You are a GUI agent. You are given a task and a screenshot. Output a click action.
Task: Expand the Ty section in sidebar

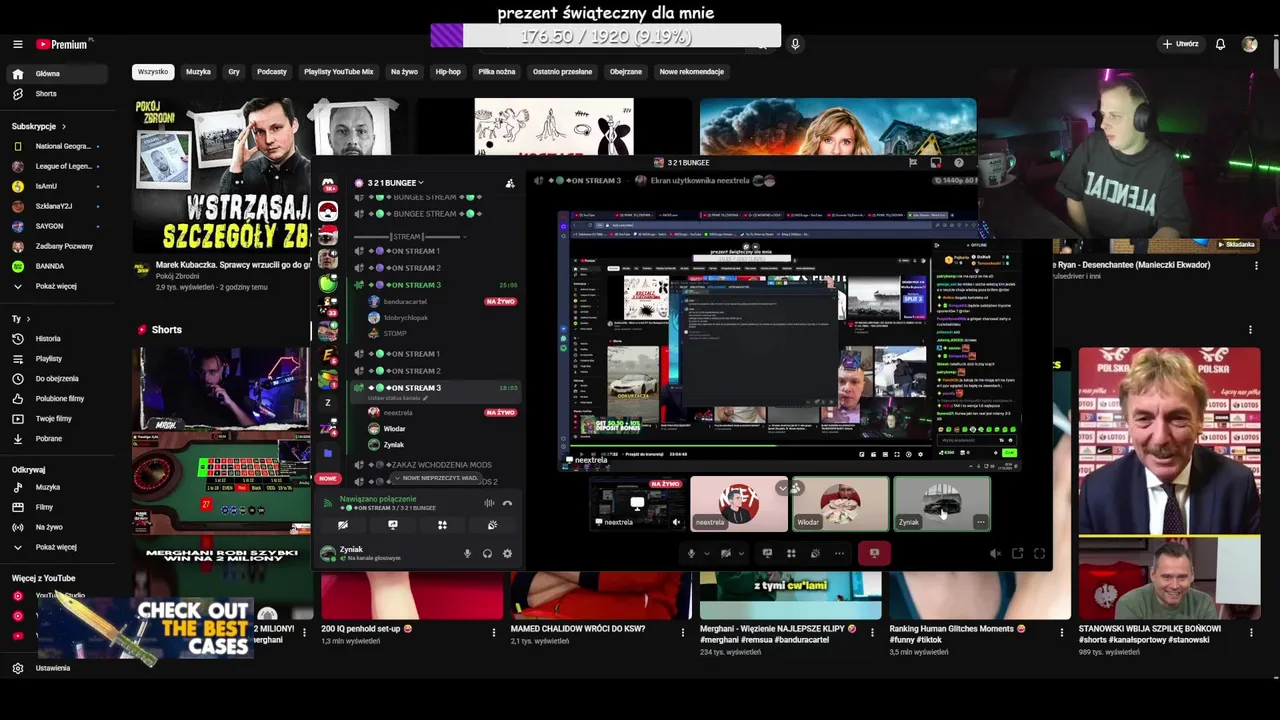click(28, 319)
